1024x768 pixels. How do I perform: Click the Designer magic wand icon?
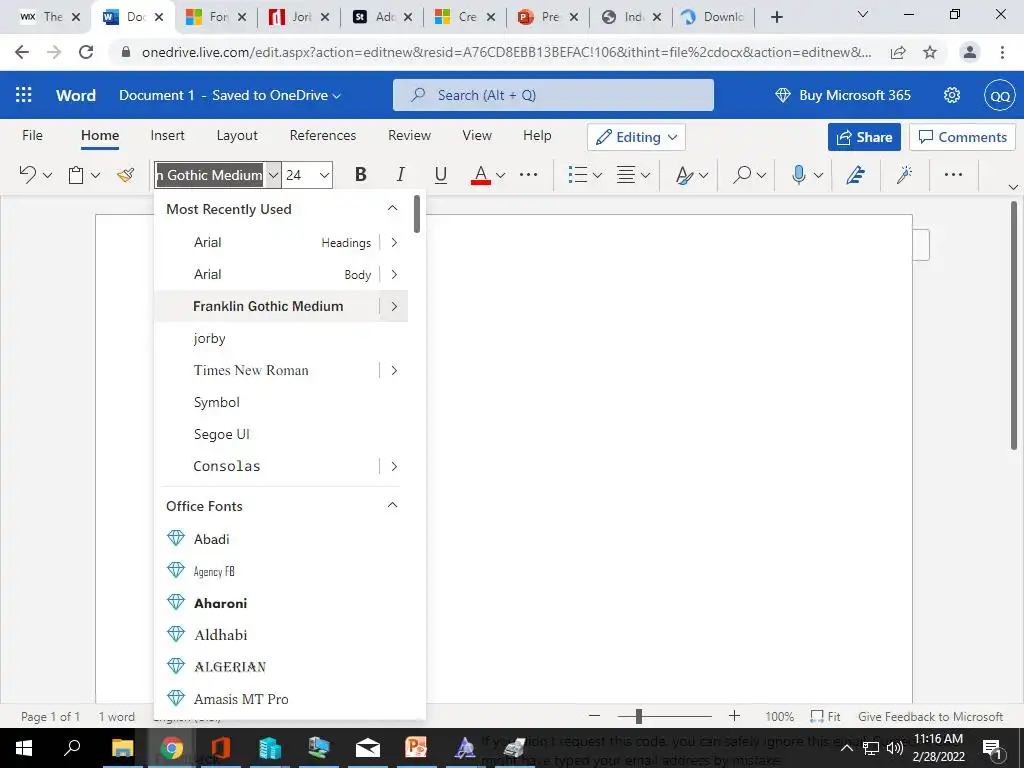click(x=904, y=175)
